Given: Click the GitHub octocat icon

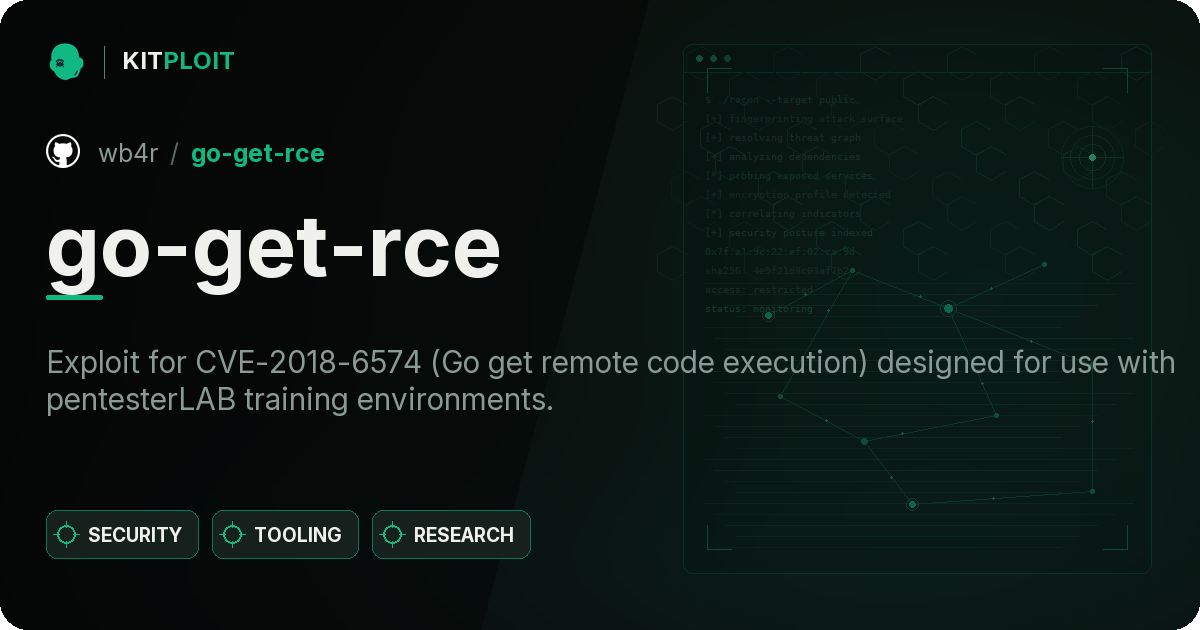Looking at the screenshot, I should pos(63,152).
